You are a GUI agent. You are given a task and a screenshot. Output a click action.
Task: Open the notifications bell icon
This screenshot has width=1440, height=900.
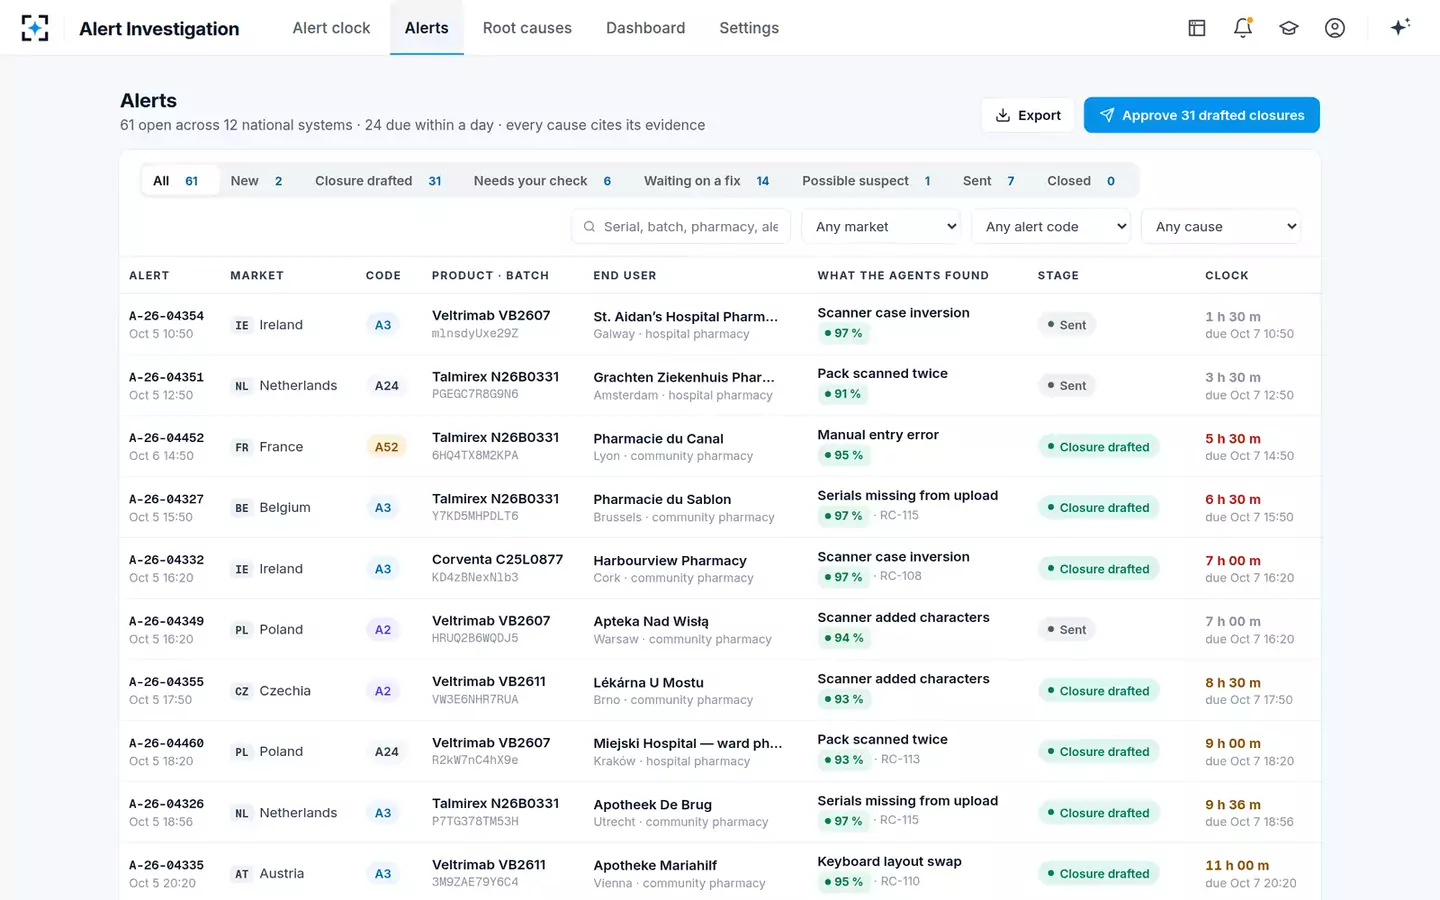[x=1242, y=28]
